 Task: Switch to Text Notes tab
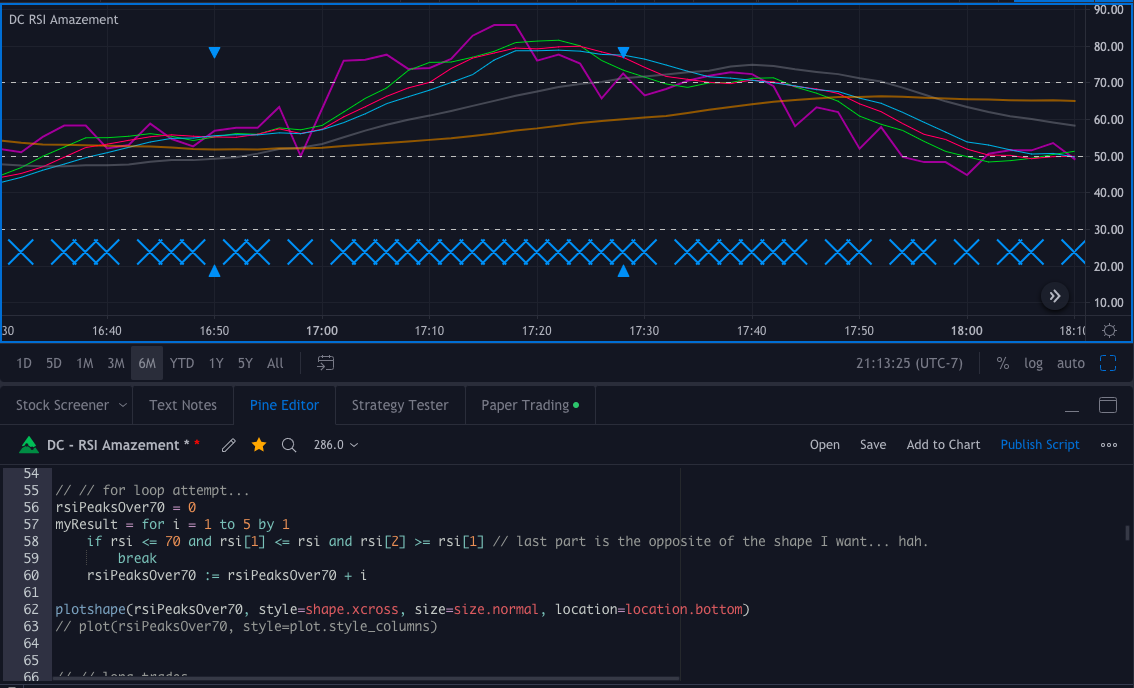point(183,405)
